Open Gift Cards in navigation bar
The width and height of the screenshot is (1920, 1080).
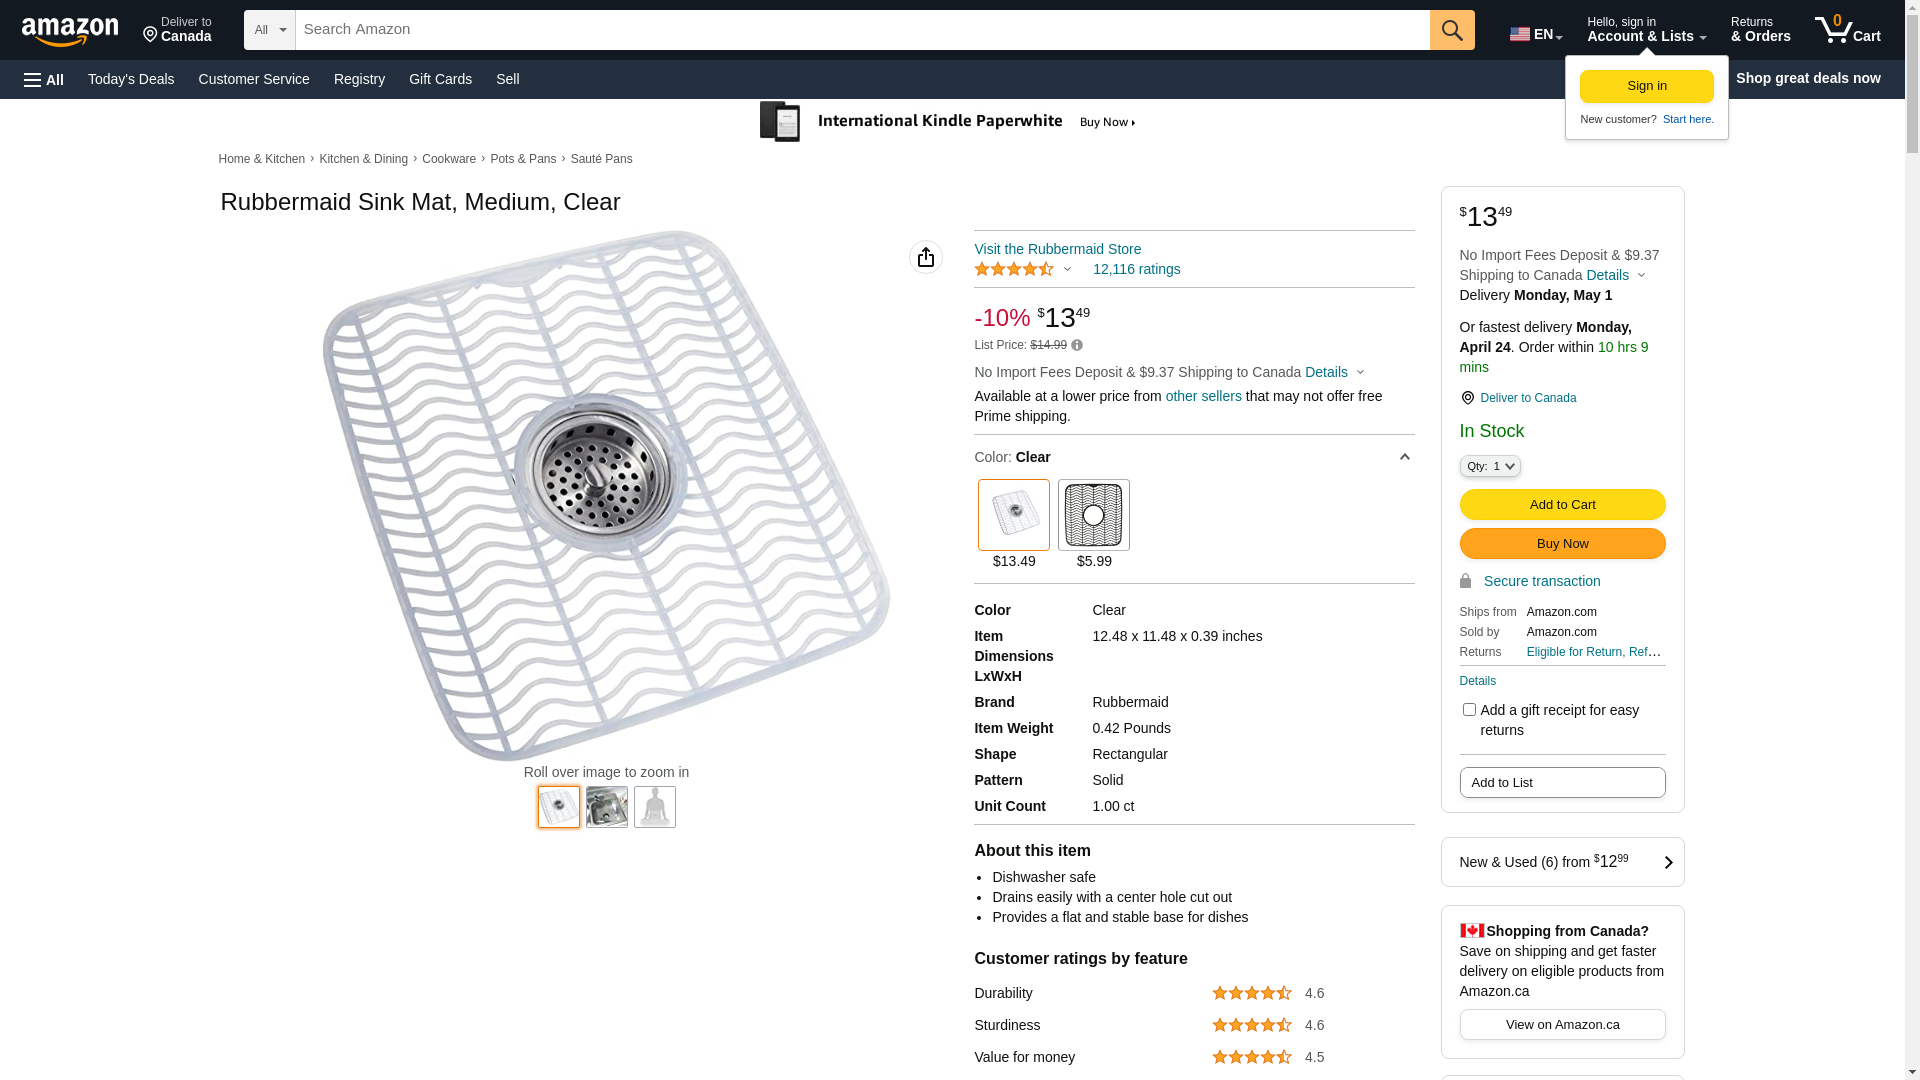click(x=440, y=79)
